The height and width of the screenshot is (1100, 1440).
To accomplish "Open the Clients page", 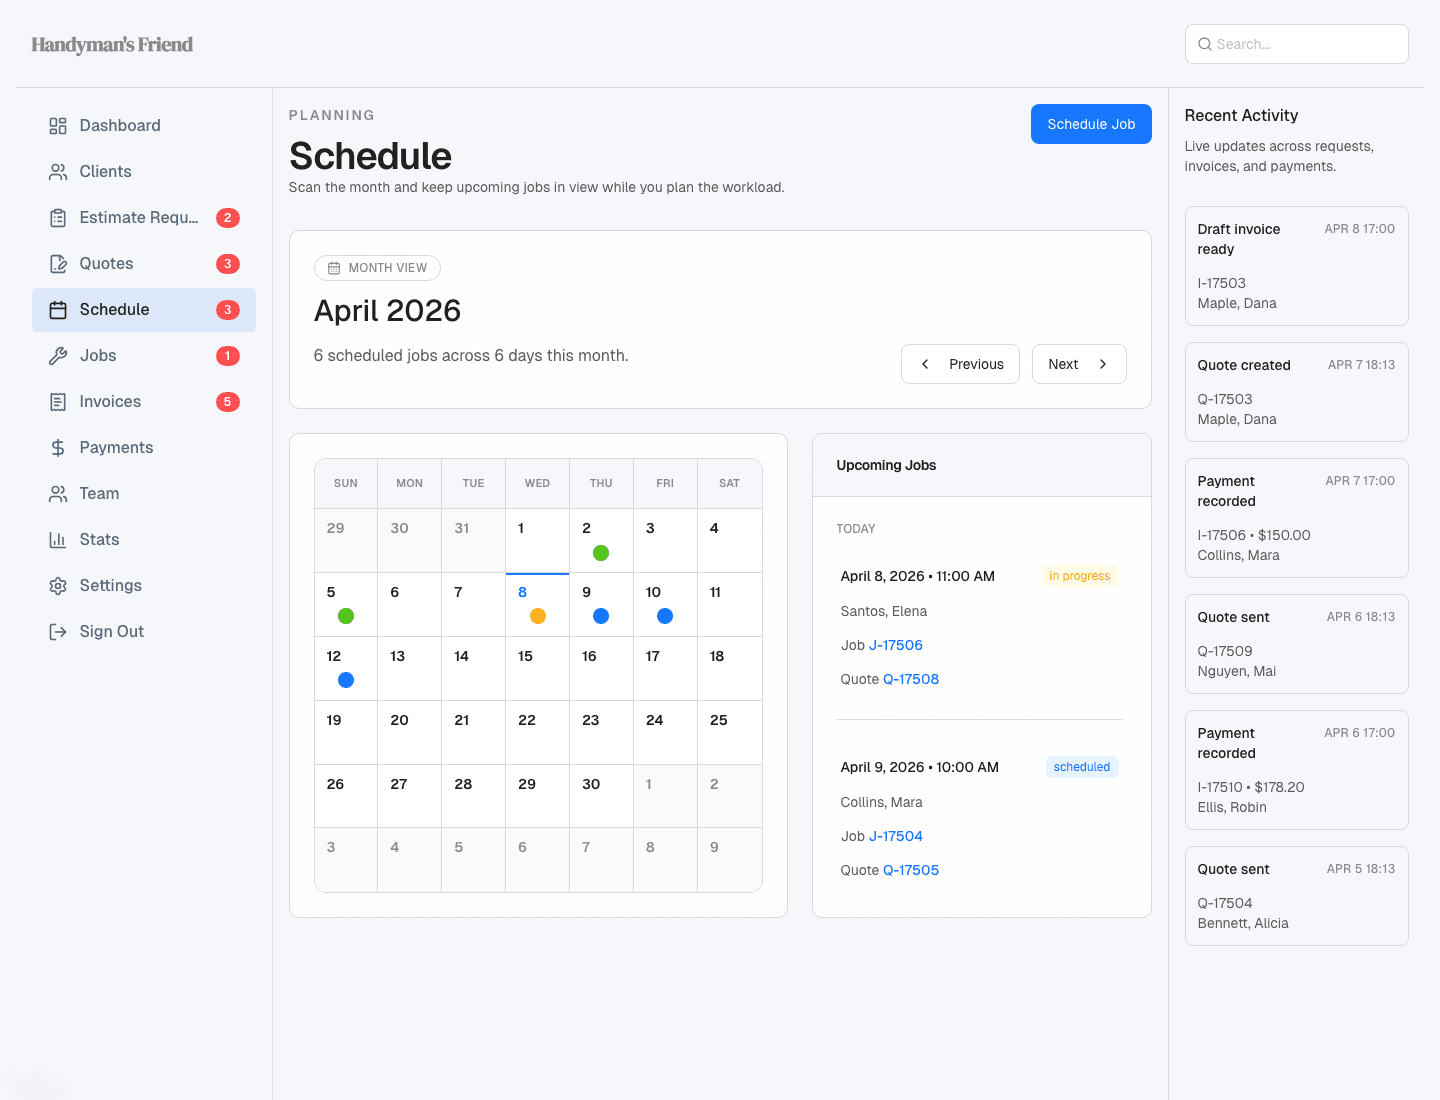I will click(144, 172).
